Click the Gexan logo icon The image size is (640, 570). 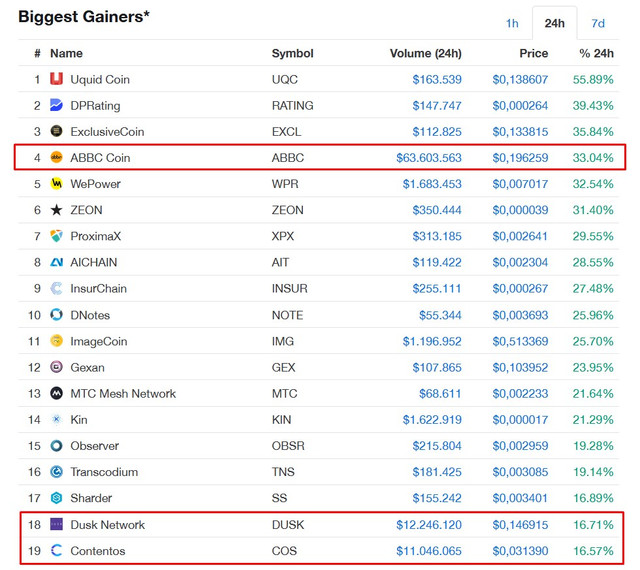[56, 367]
